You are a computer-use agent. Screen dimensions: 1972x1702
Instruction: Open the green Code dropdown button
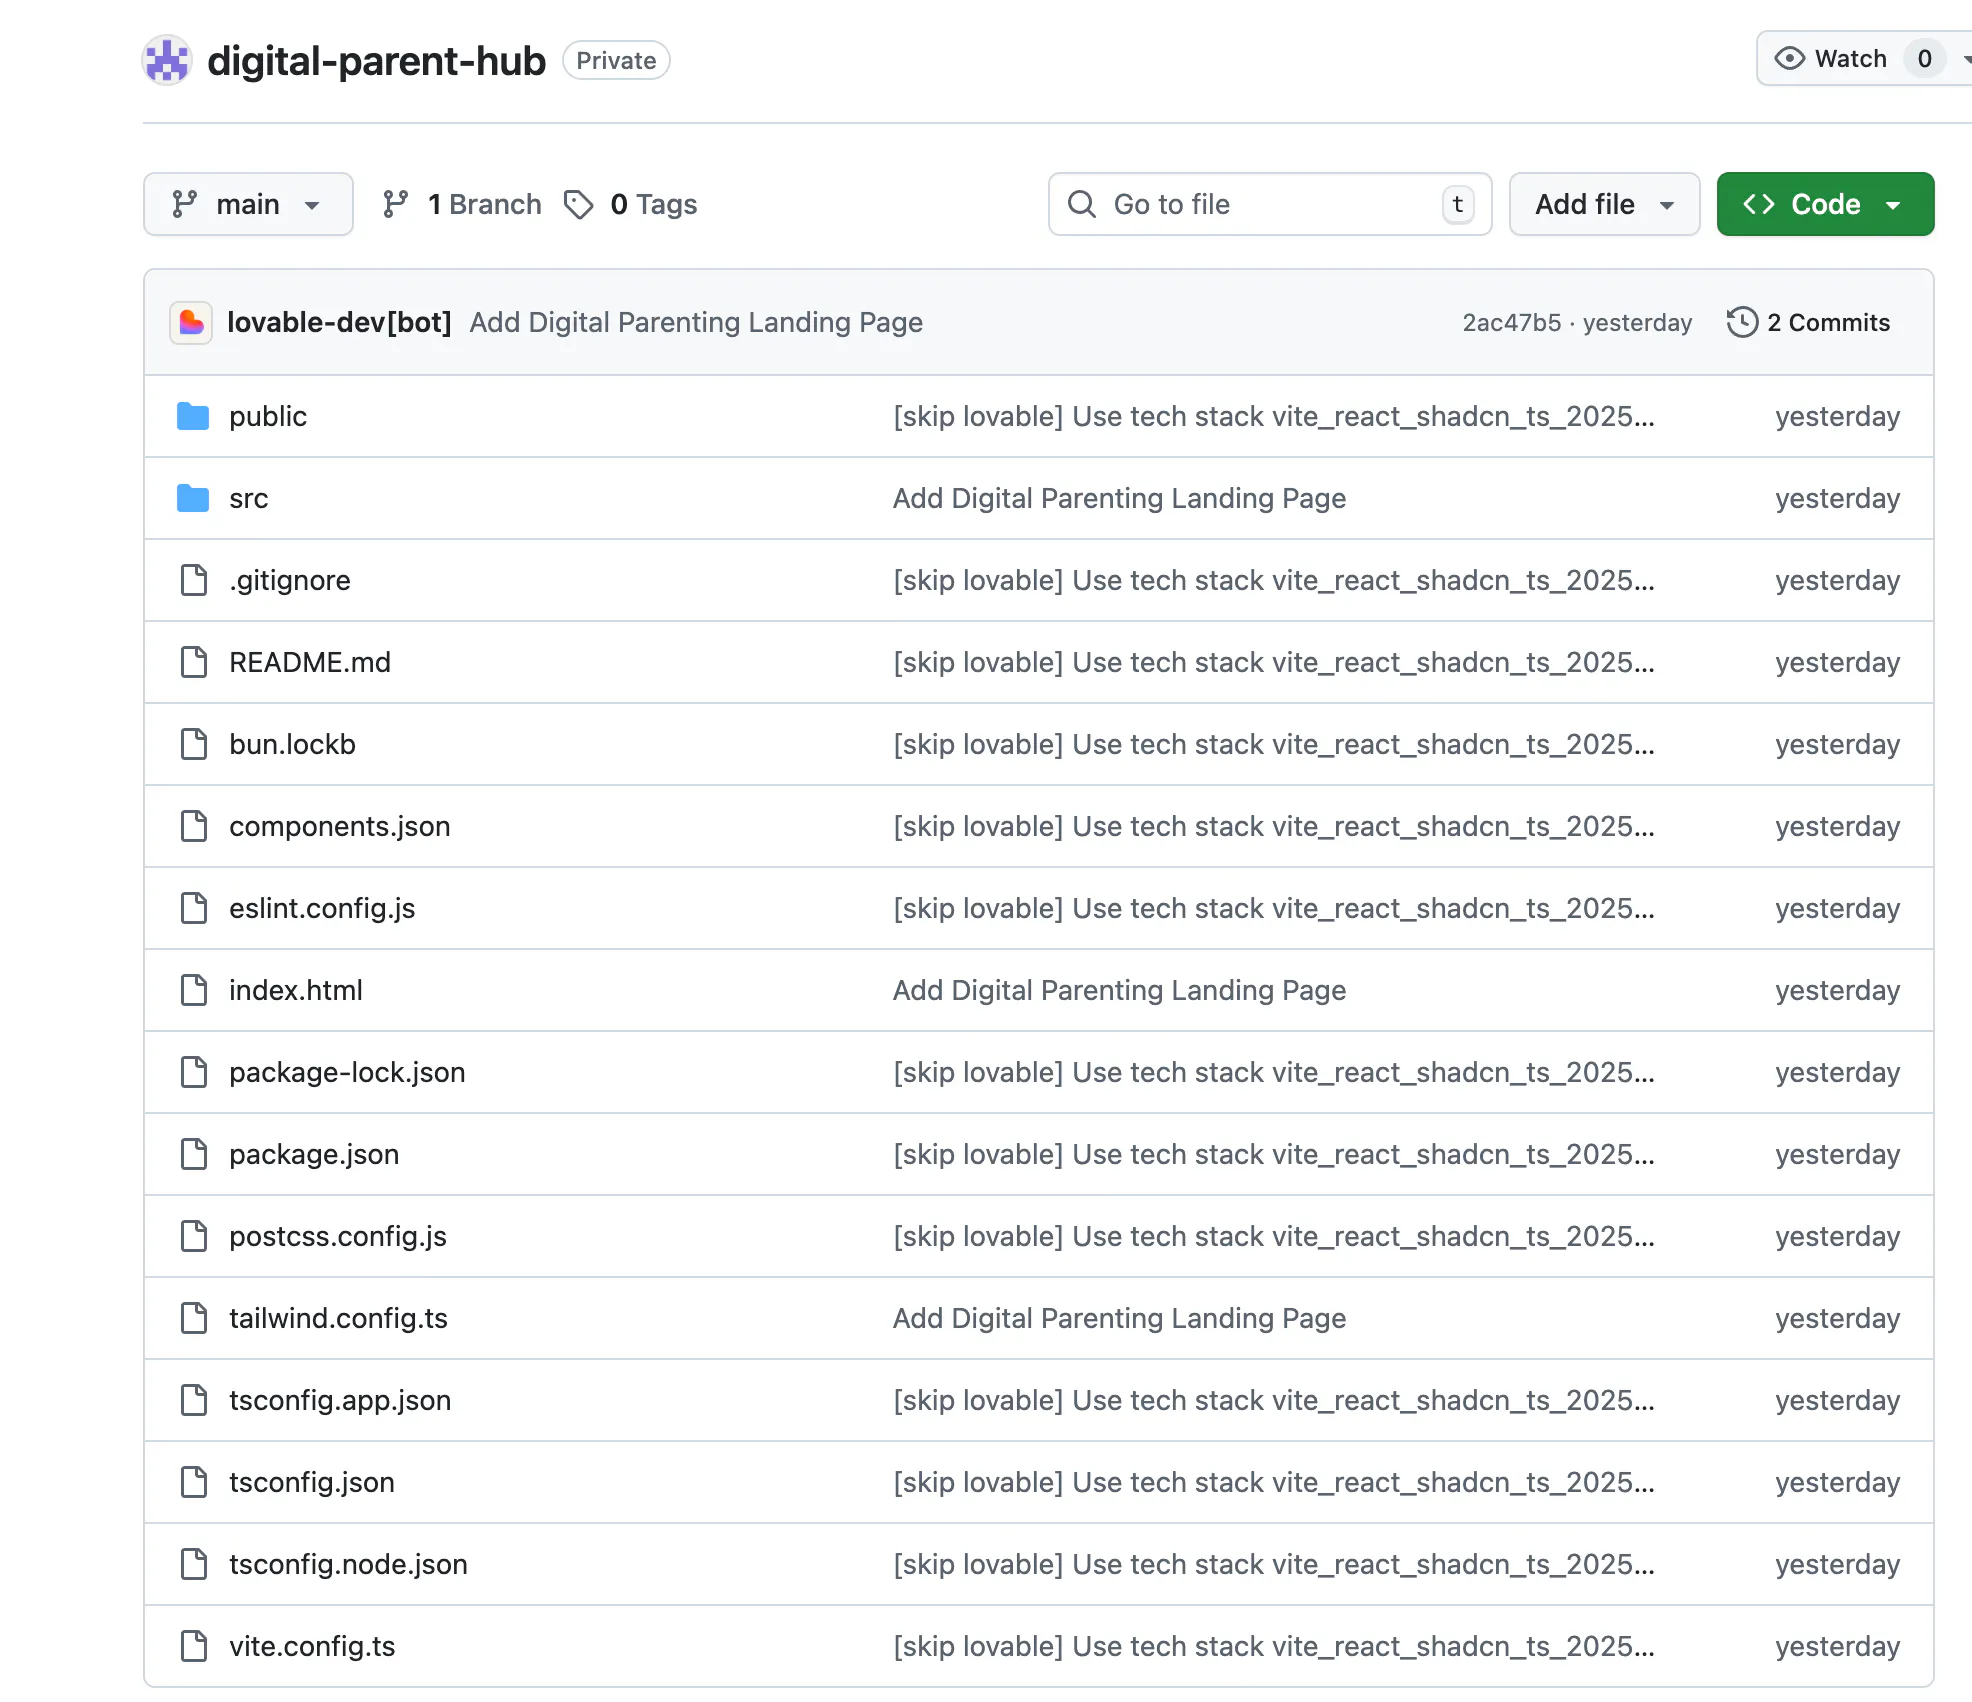(x=1825, y=204)
